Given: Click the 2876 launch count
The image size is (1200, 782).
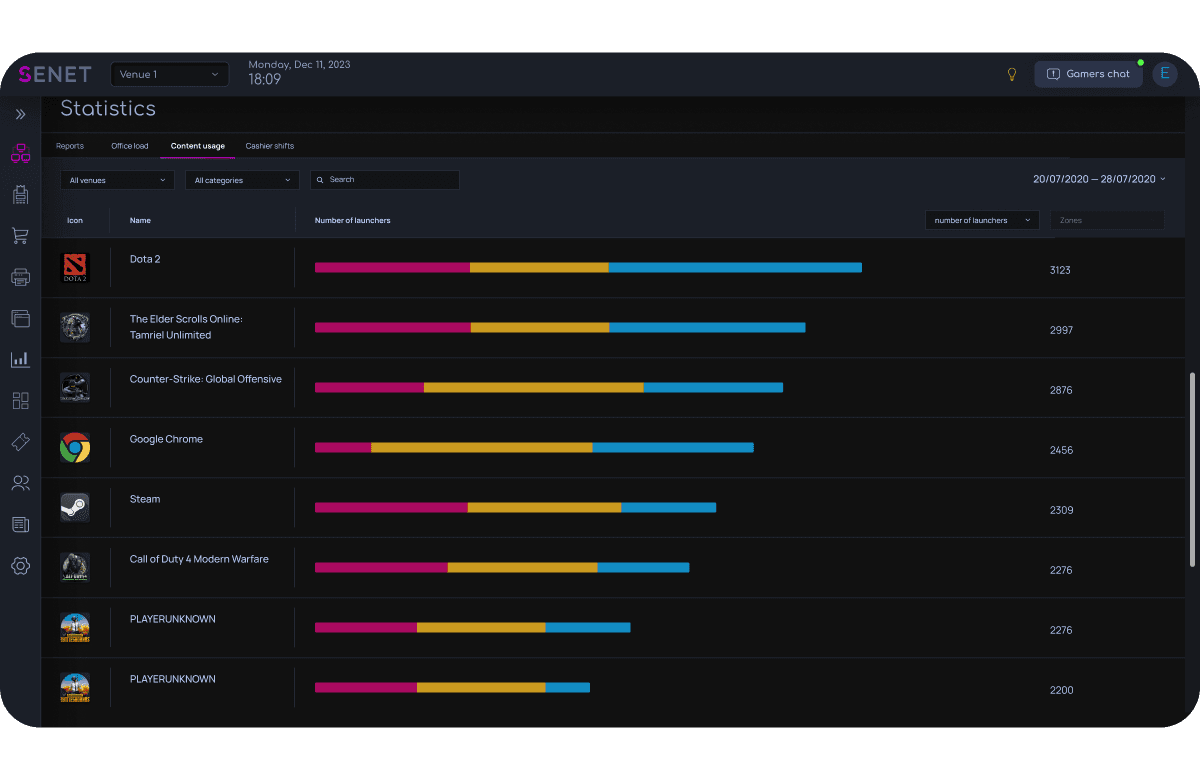Looking at the screenshot, I should [x=1061, y=390].
